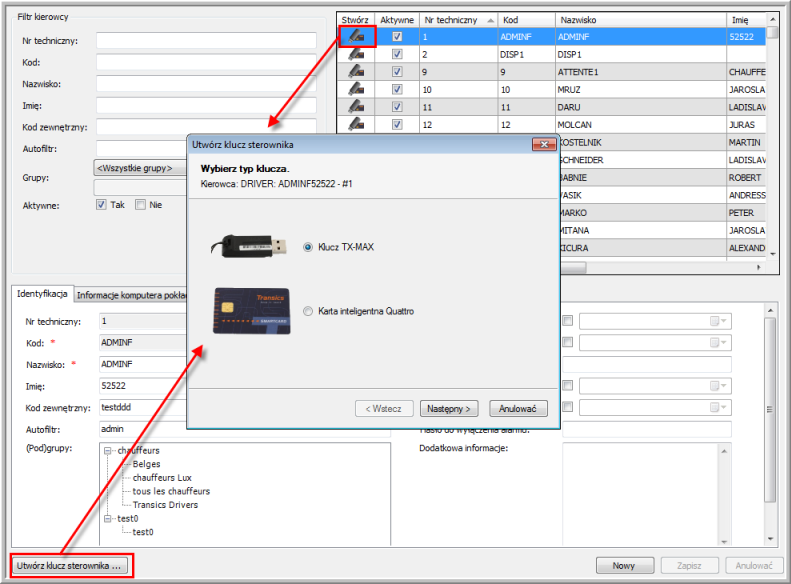Click create-key icon for DISP1 row

coord(356,55)
